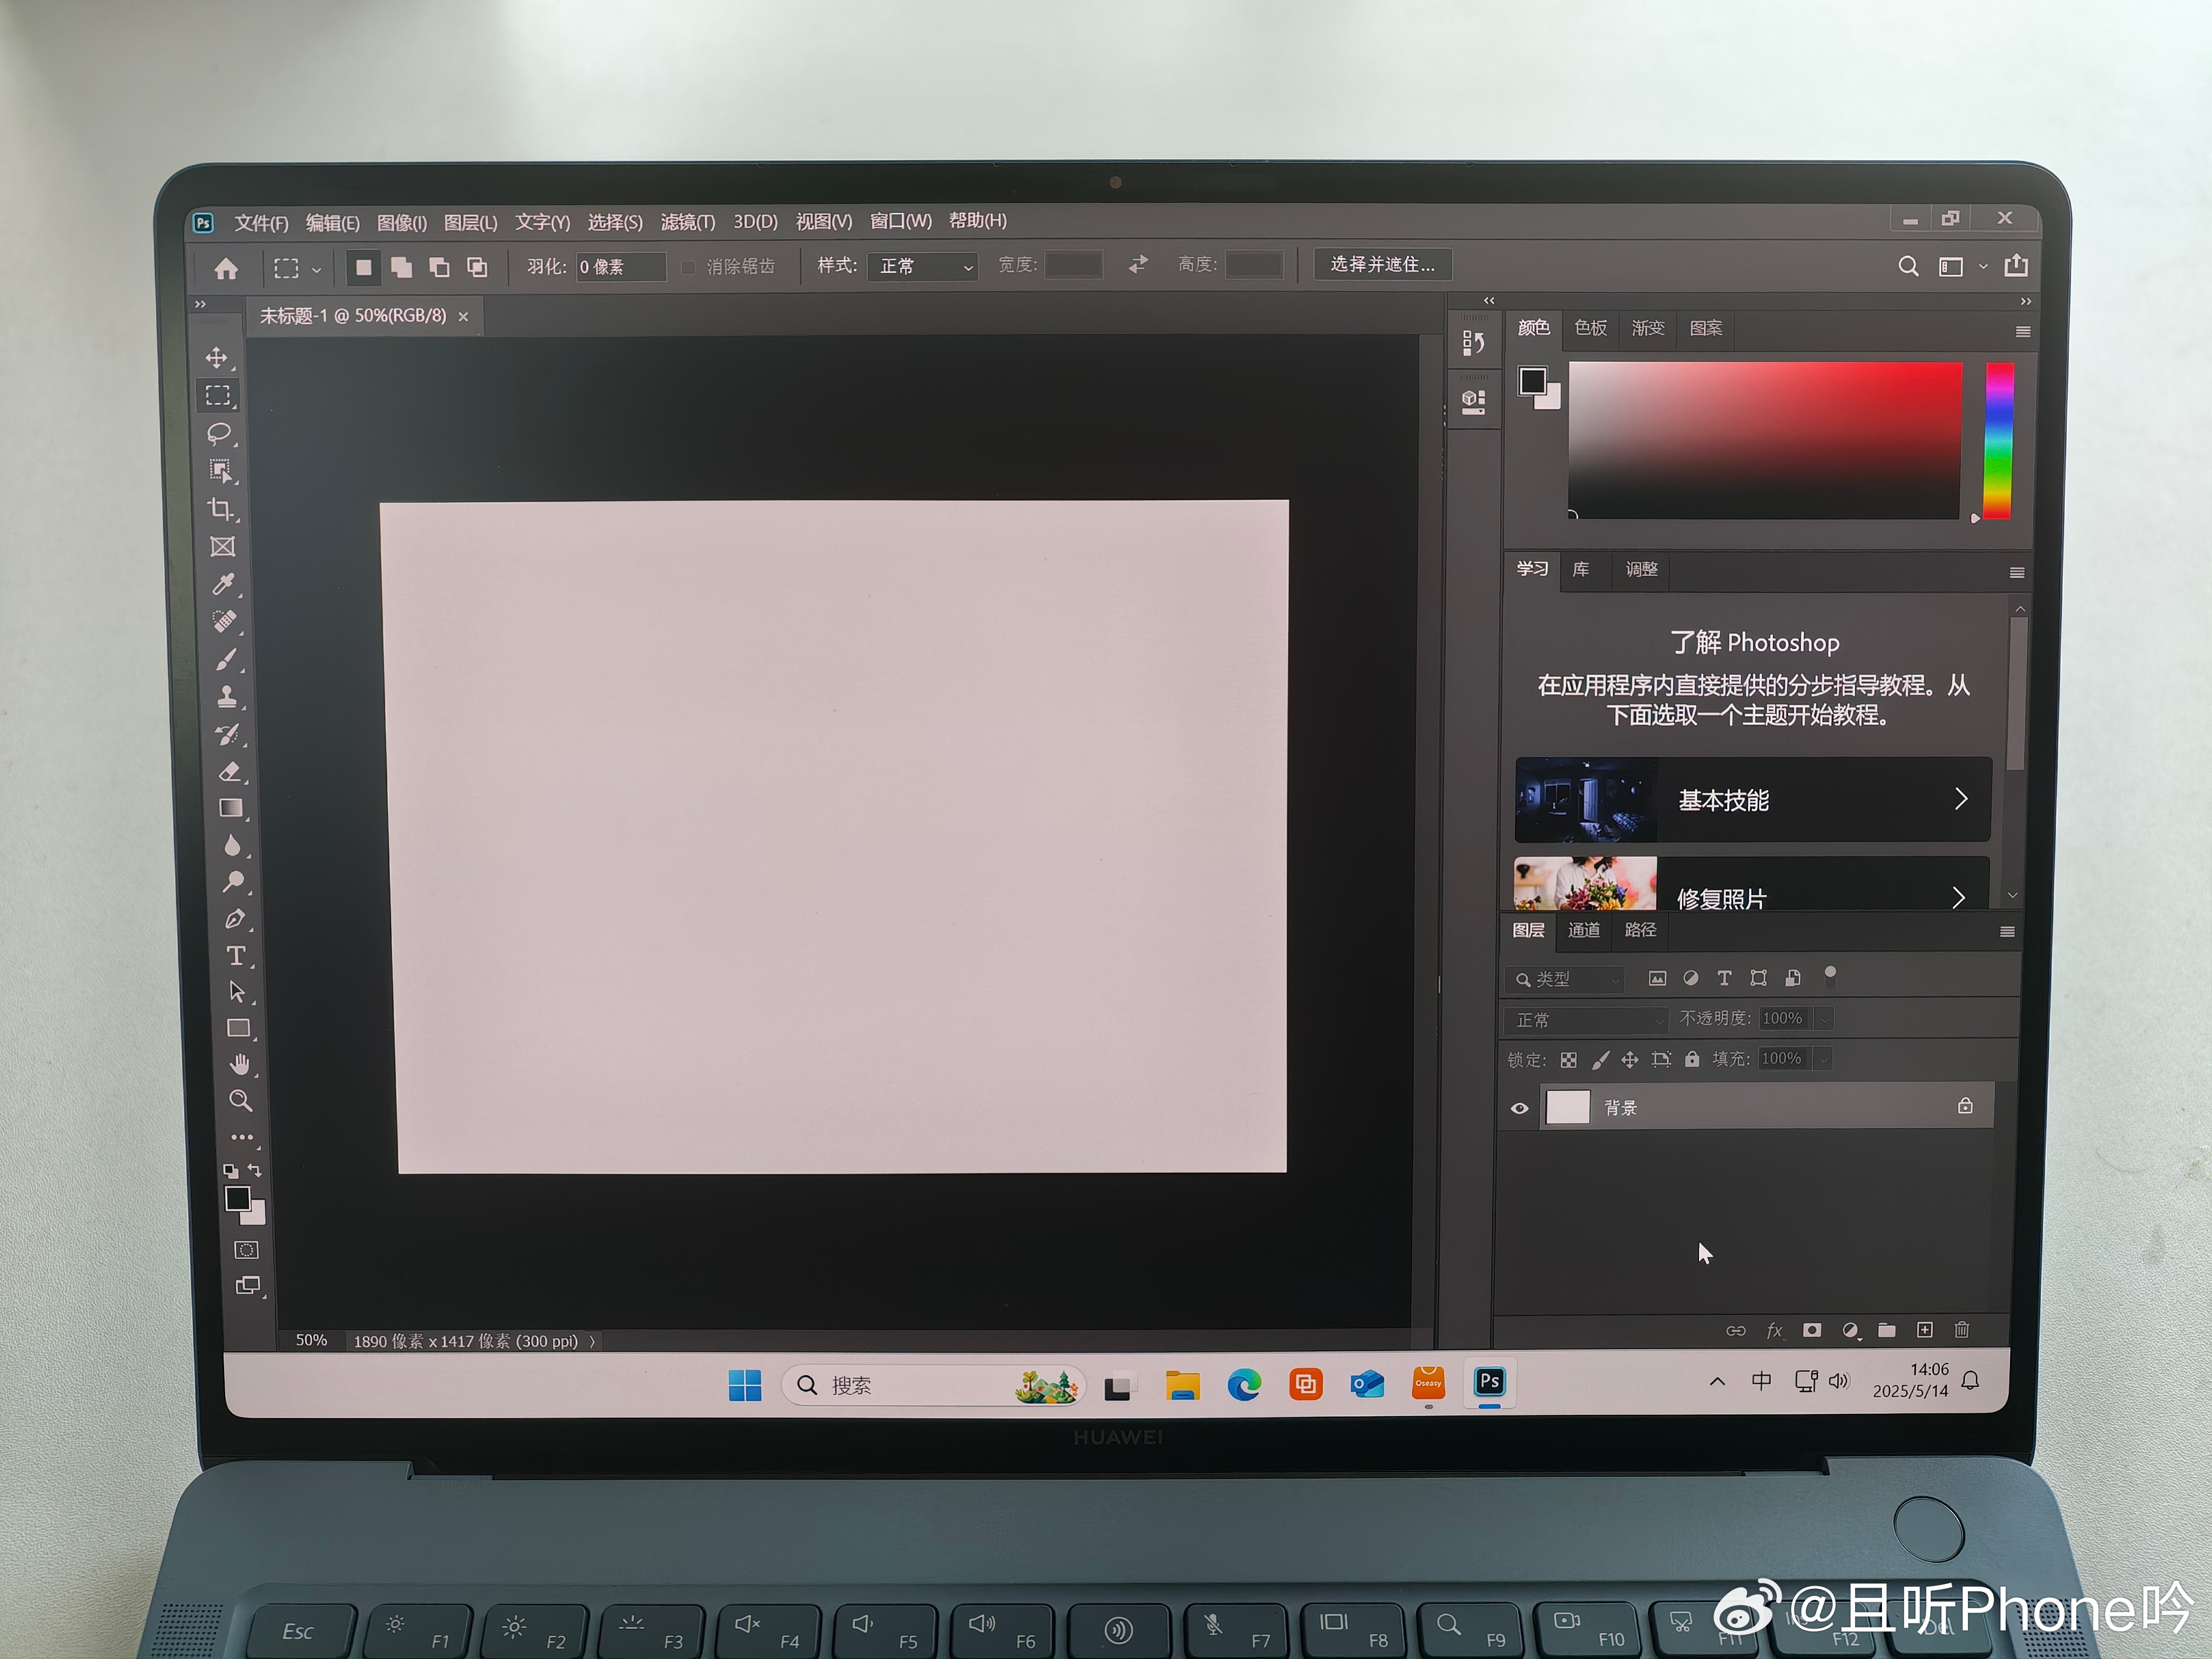Select the Hand tool
Screen dimensions: 2212x1659
coord(239,1064)
